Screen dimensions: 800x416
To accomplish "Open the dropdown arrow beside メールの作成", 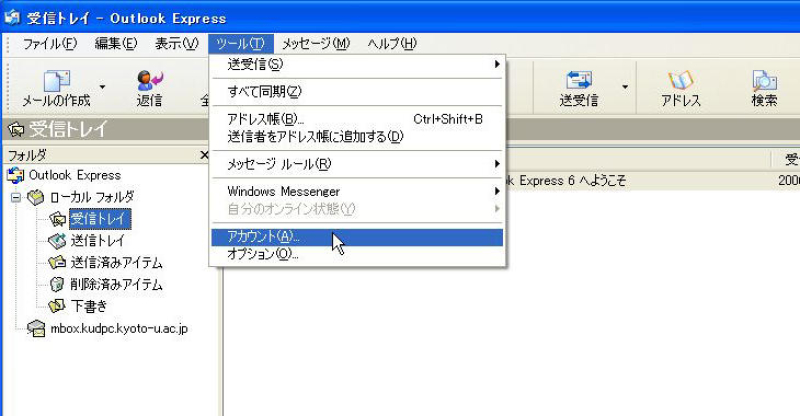I will [x=103, y=87].
